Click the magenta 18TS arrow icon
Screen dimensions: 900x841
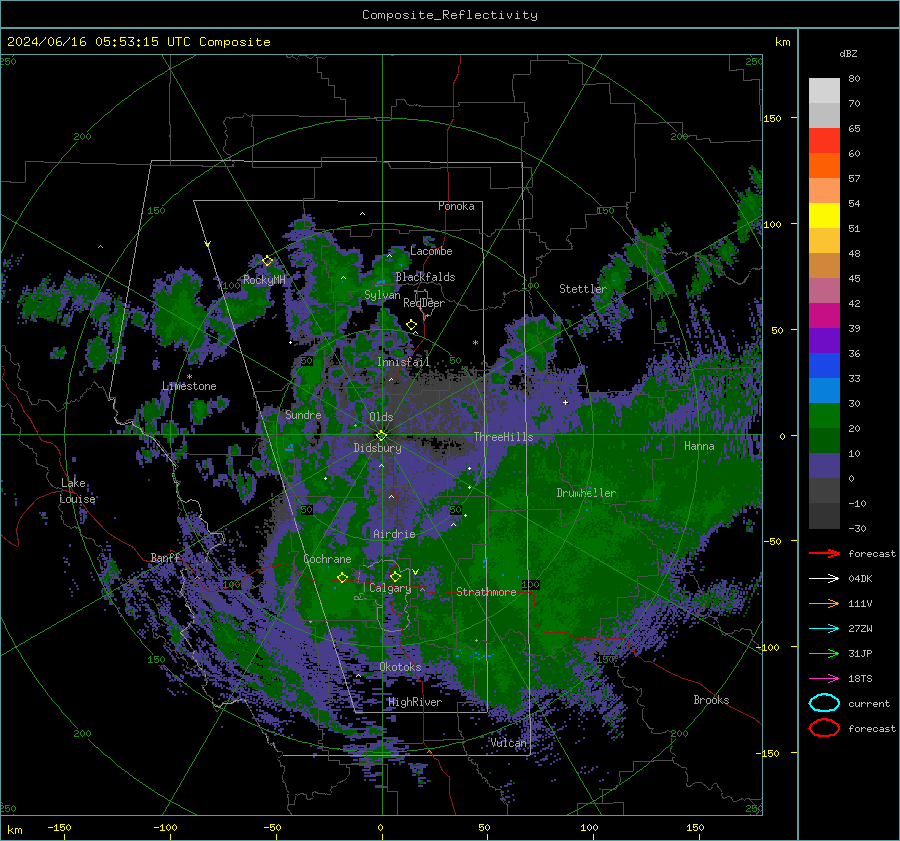click(824, 679)
